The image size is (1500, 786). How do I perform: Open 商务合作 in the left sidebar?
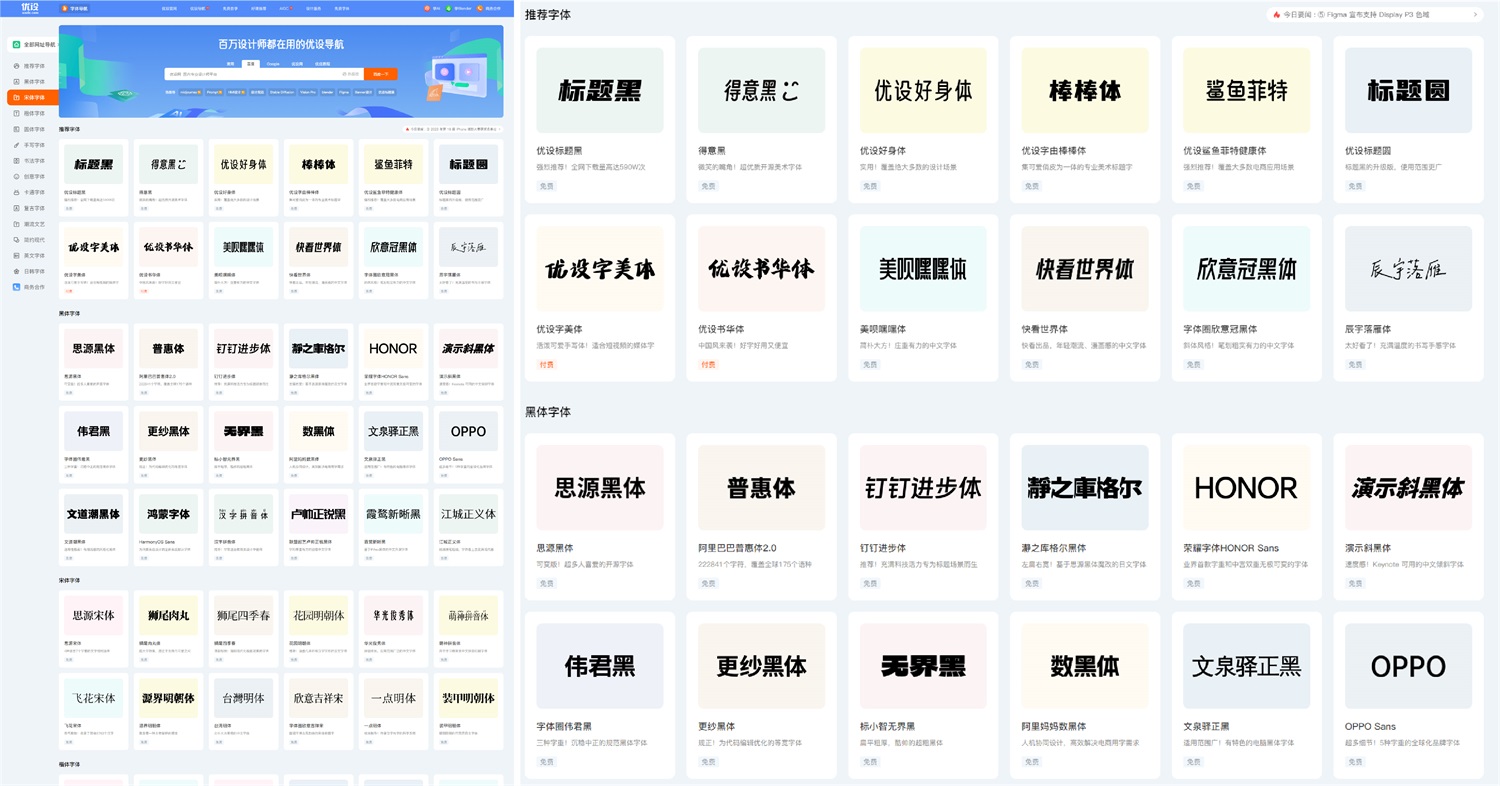[x=29, y=287]
